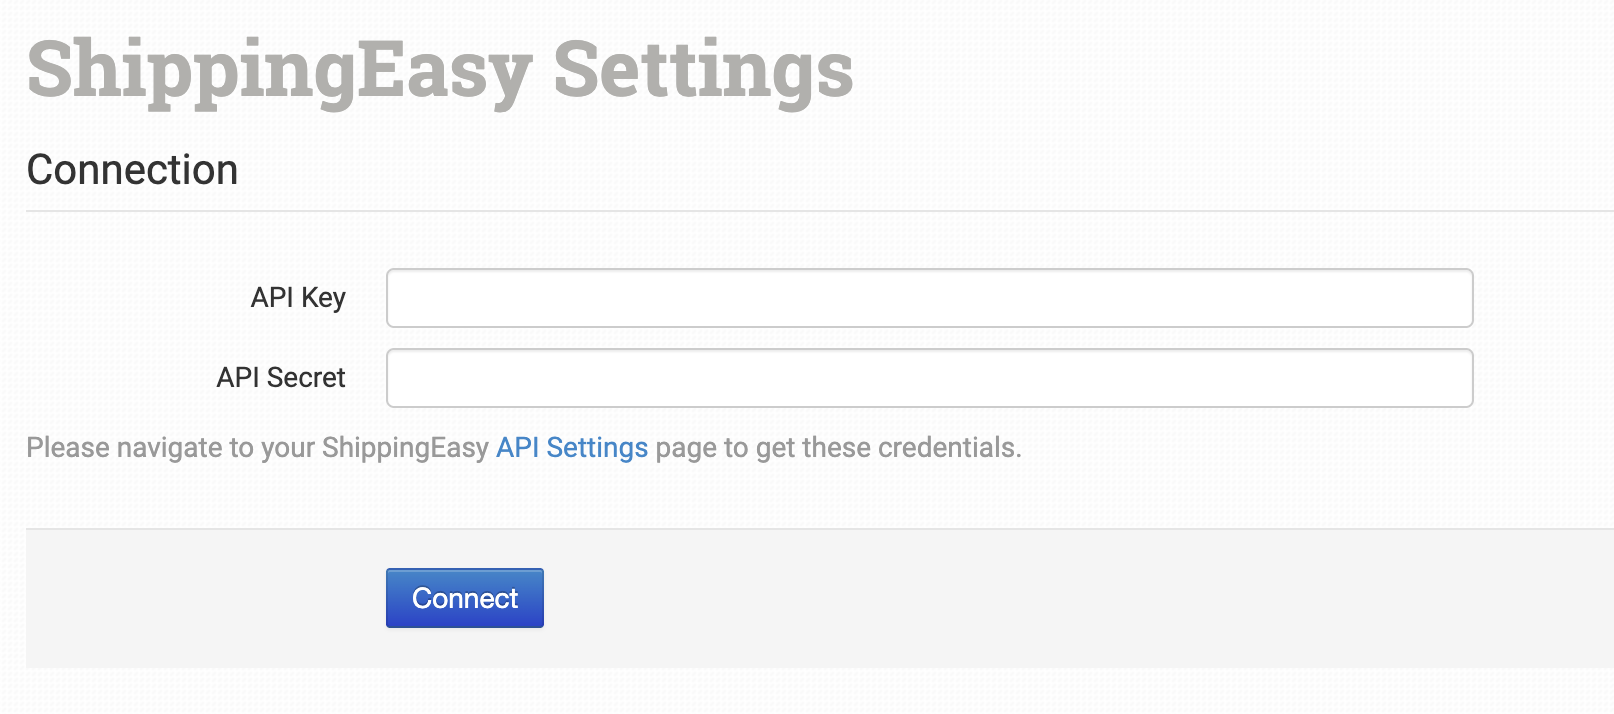
Task: Click the divider line below Connection heading
Action: (x=800, y=211)
